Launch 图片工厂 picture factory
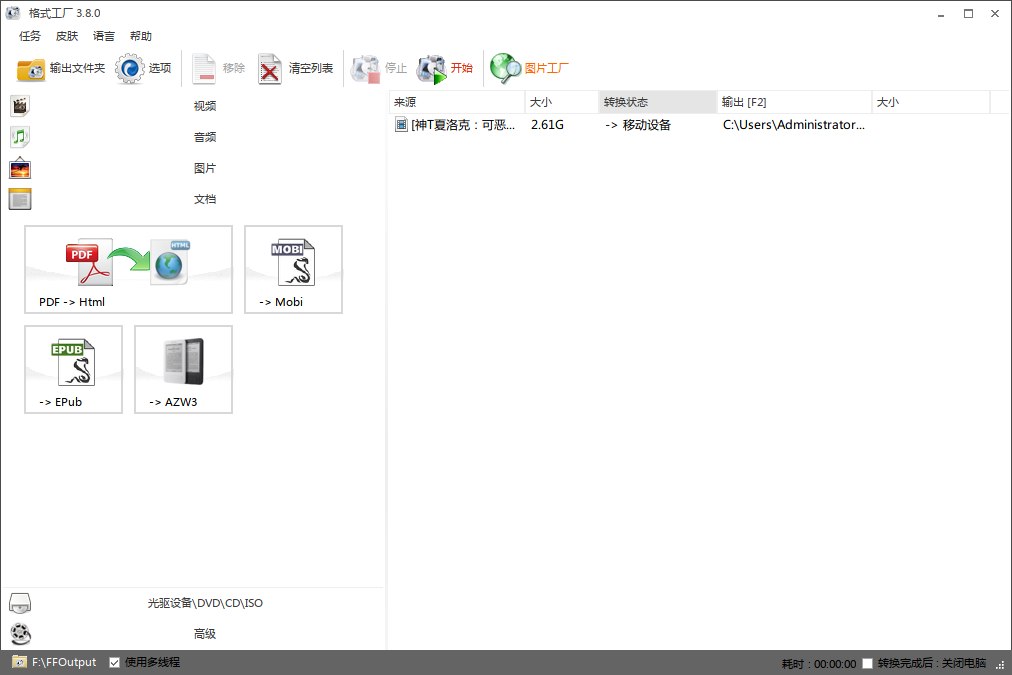 (529, 68)
